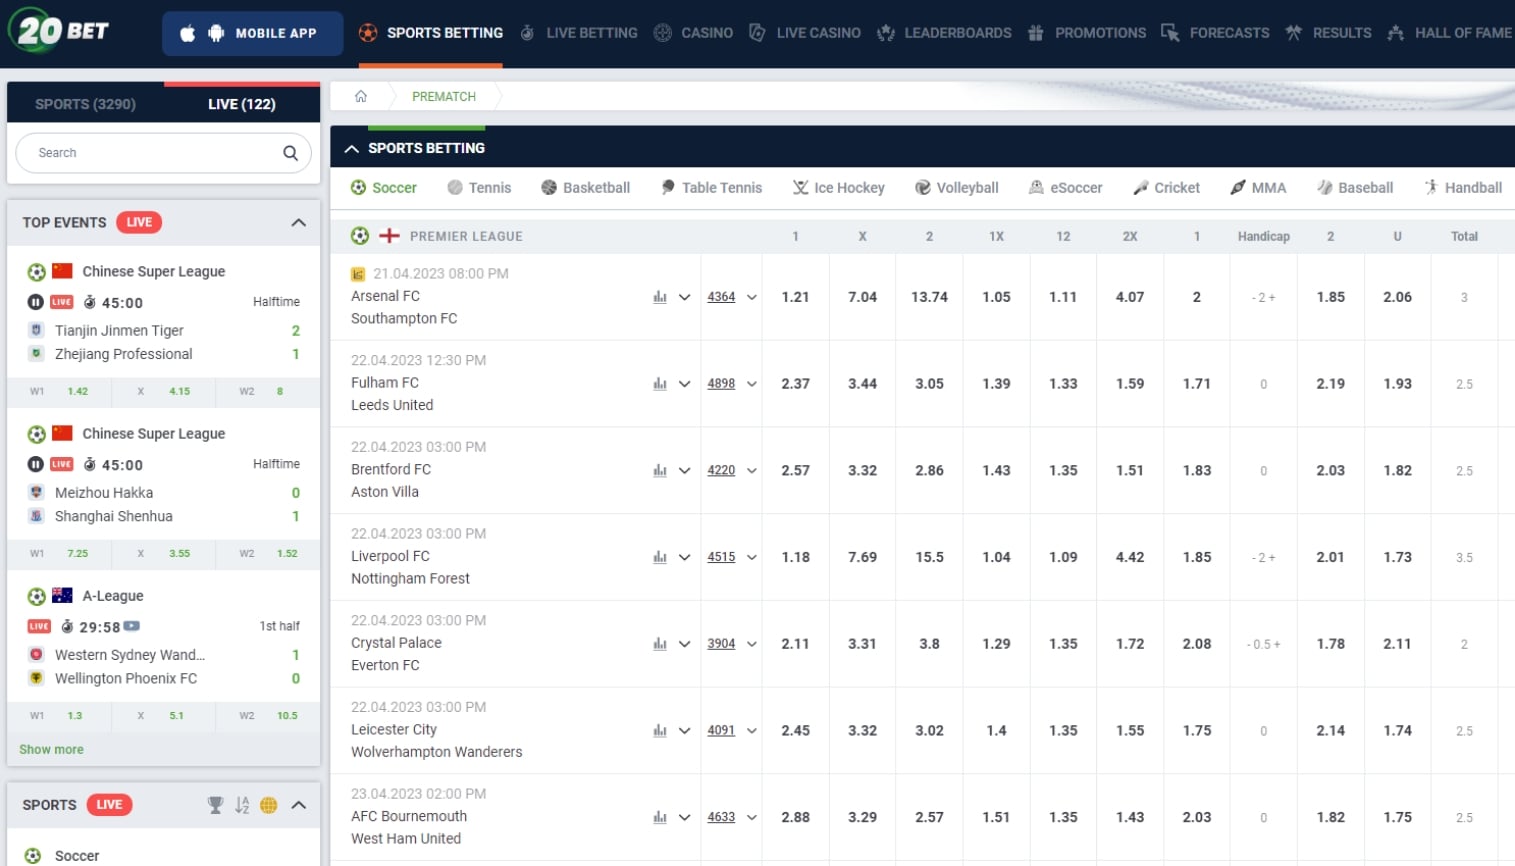Switch to the Live (122) sidebar tab

tap(242, 104)
